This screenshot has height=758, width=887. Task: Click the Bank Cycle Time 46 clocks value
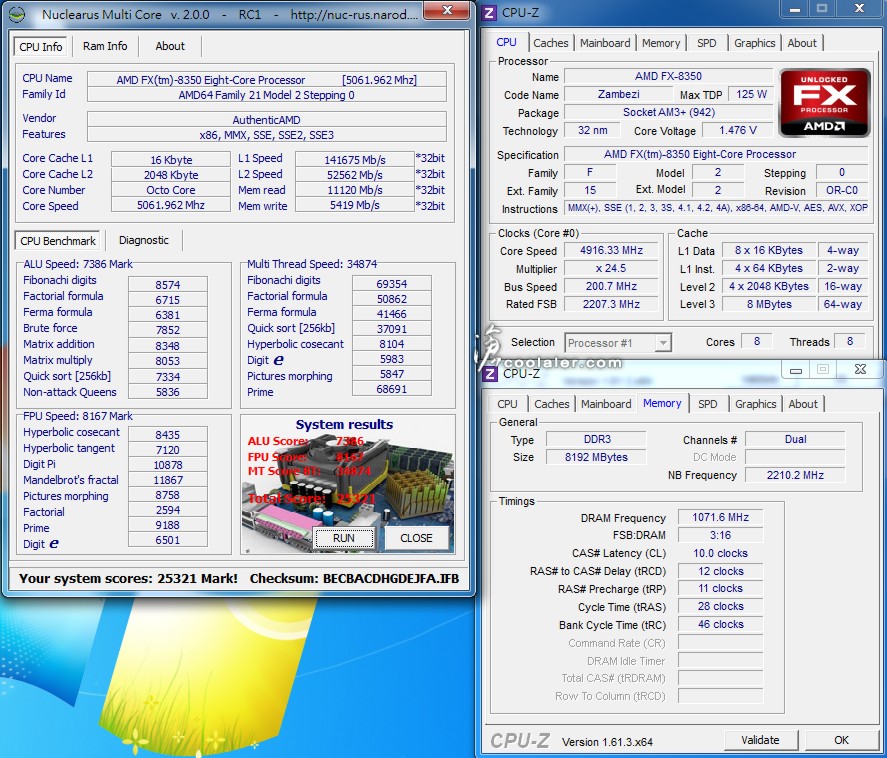tap(720, 625)
